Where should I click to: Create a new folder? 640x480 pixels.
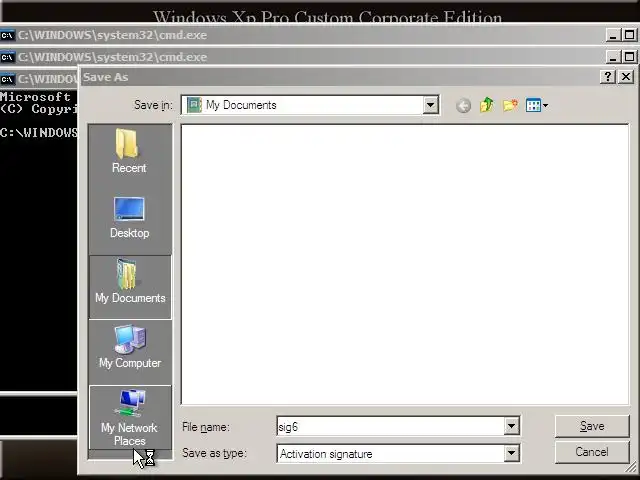(x=510, y=105)
